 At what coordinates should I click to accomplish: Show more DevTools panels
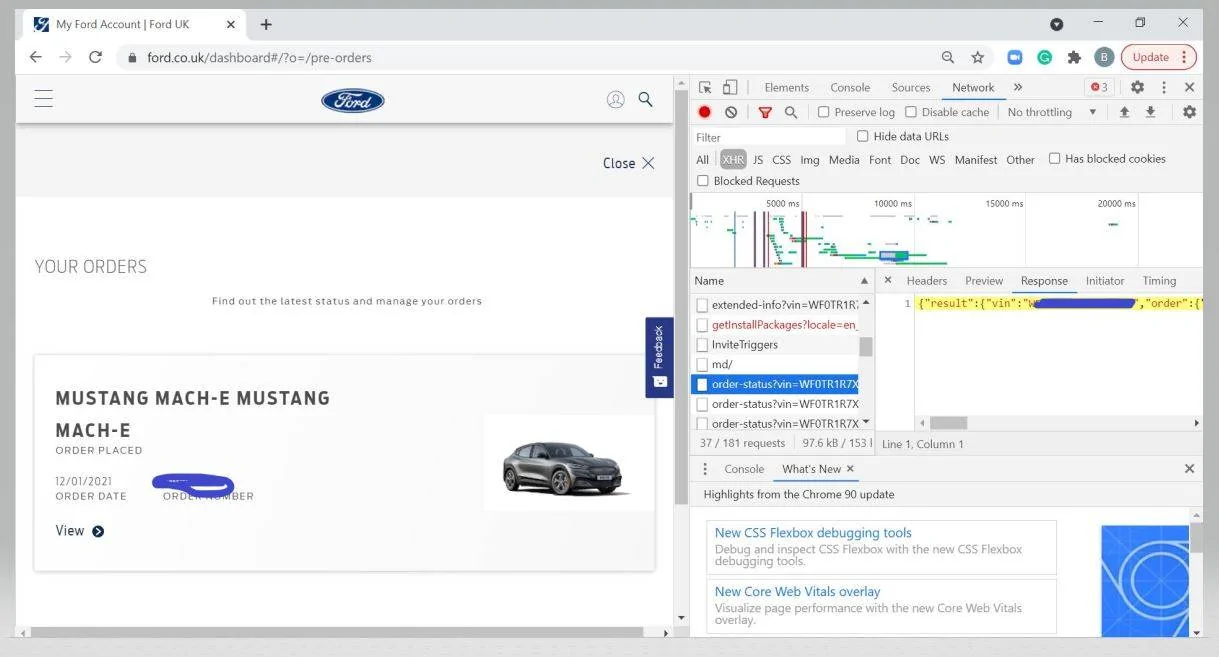(x=1018, y=88)
